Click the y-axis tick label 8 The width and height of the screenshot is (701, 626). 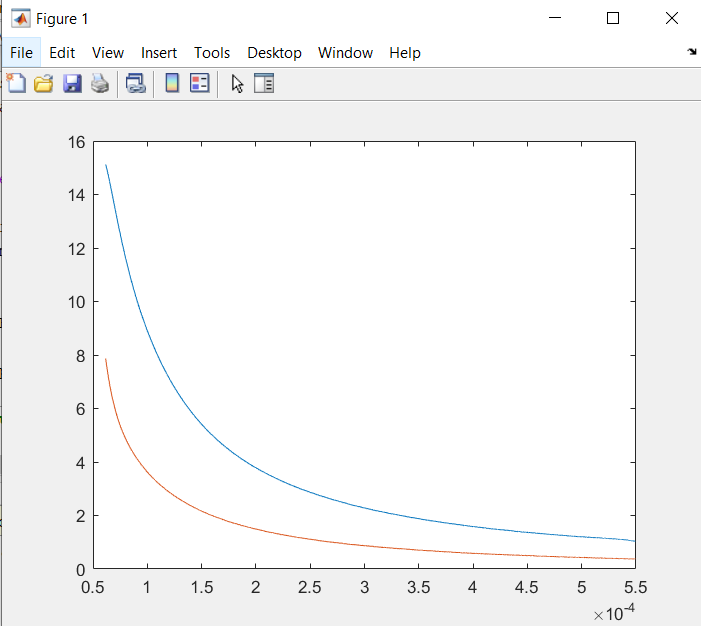point(80,356)
